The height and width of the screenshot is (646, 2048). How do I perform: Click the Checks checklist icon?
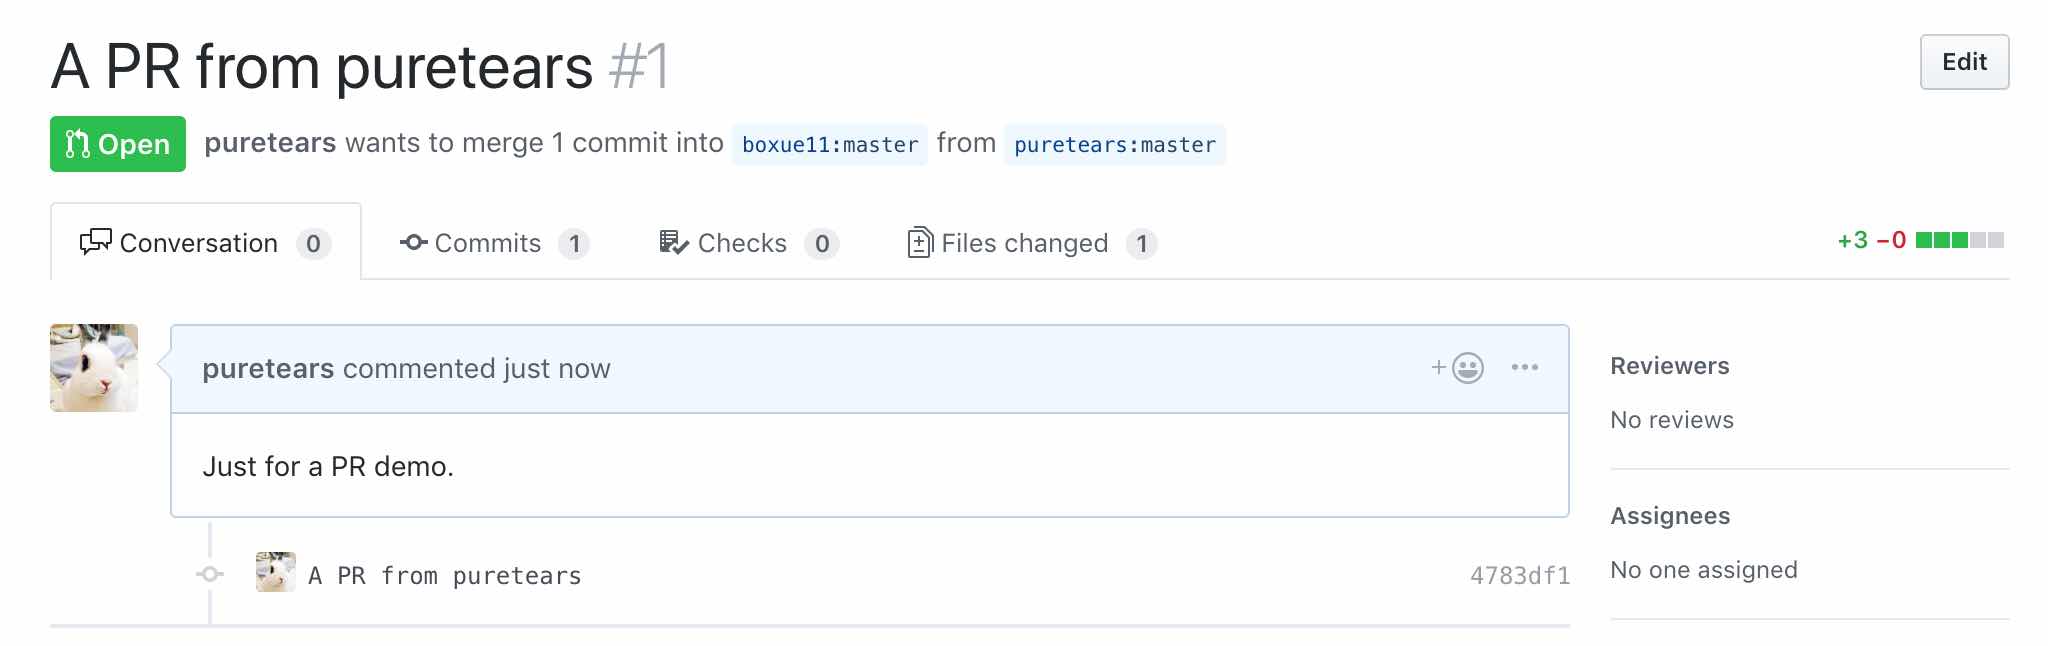[x=673, y=243]
